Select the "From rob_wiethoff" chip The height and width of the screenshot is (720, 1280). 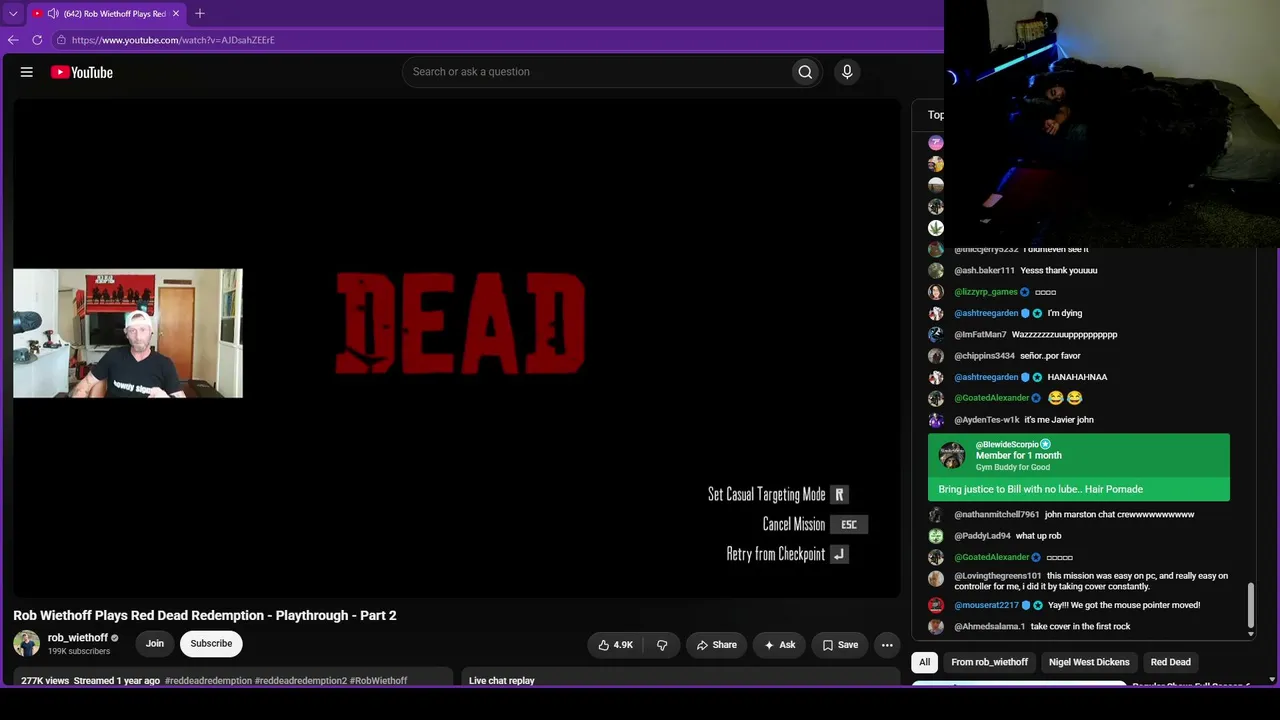(990, 662)
